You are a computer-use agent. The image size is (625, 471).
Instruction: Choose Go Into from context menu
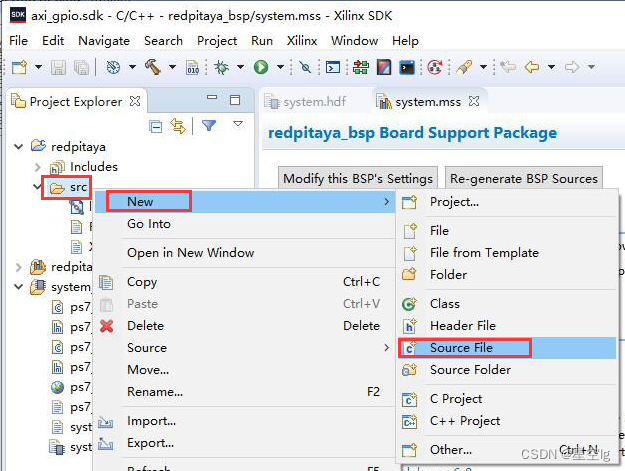[x=245, y=224]
